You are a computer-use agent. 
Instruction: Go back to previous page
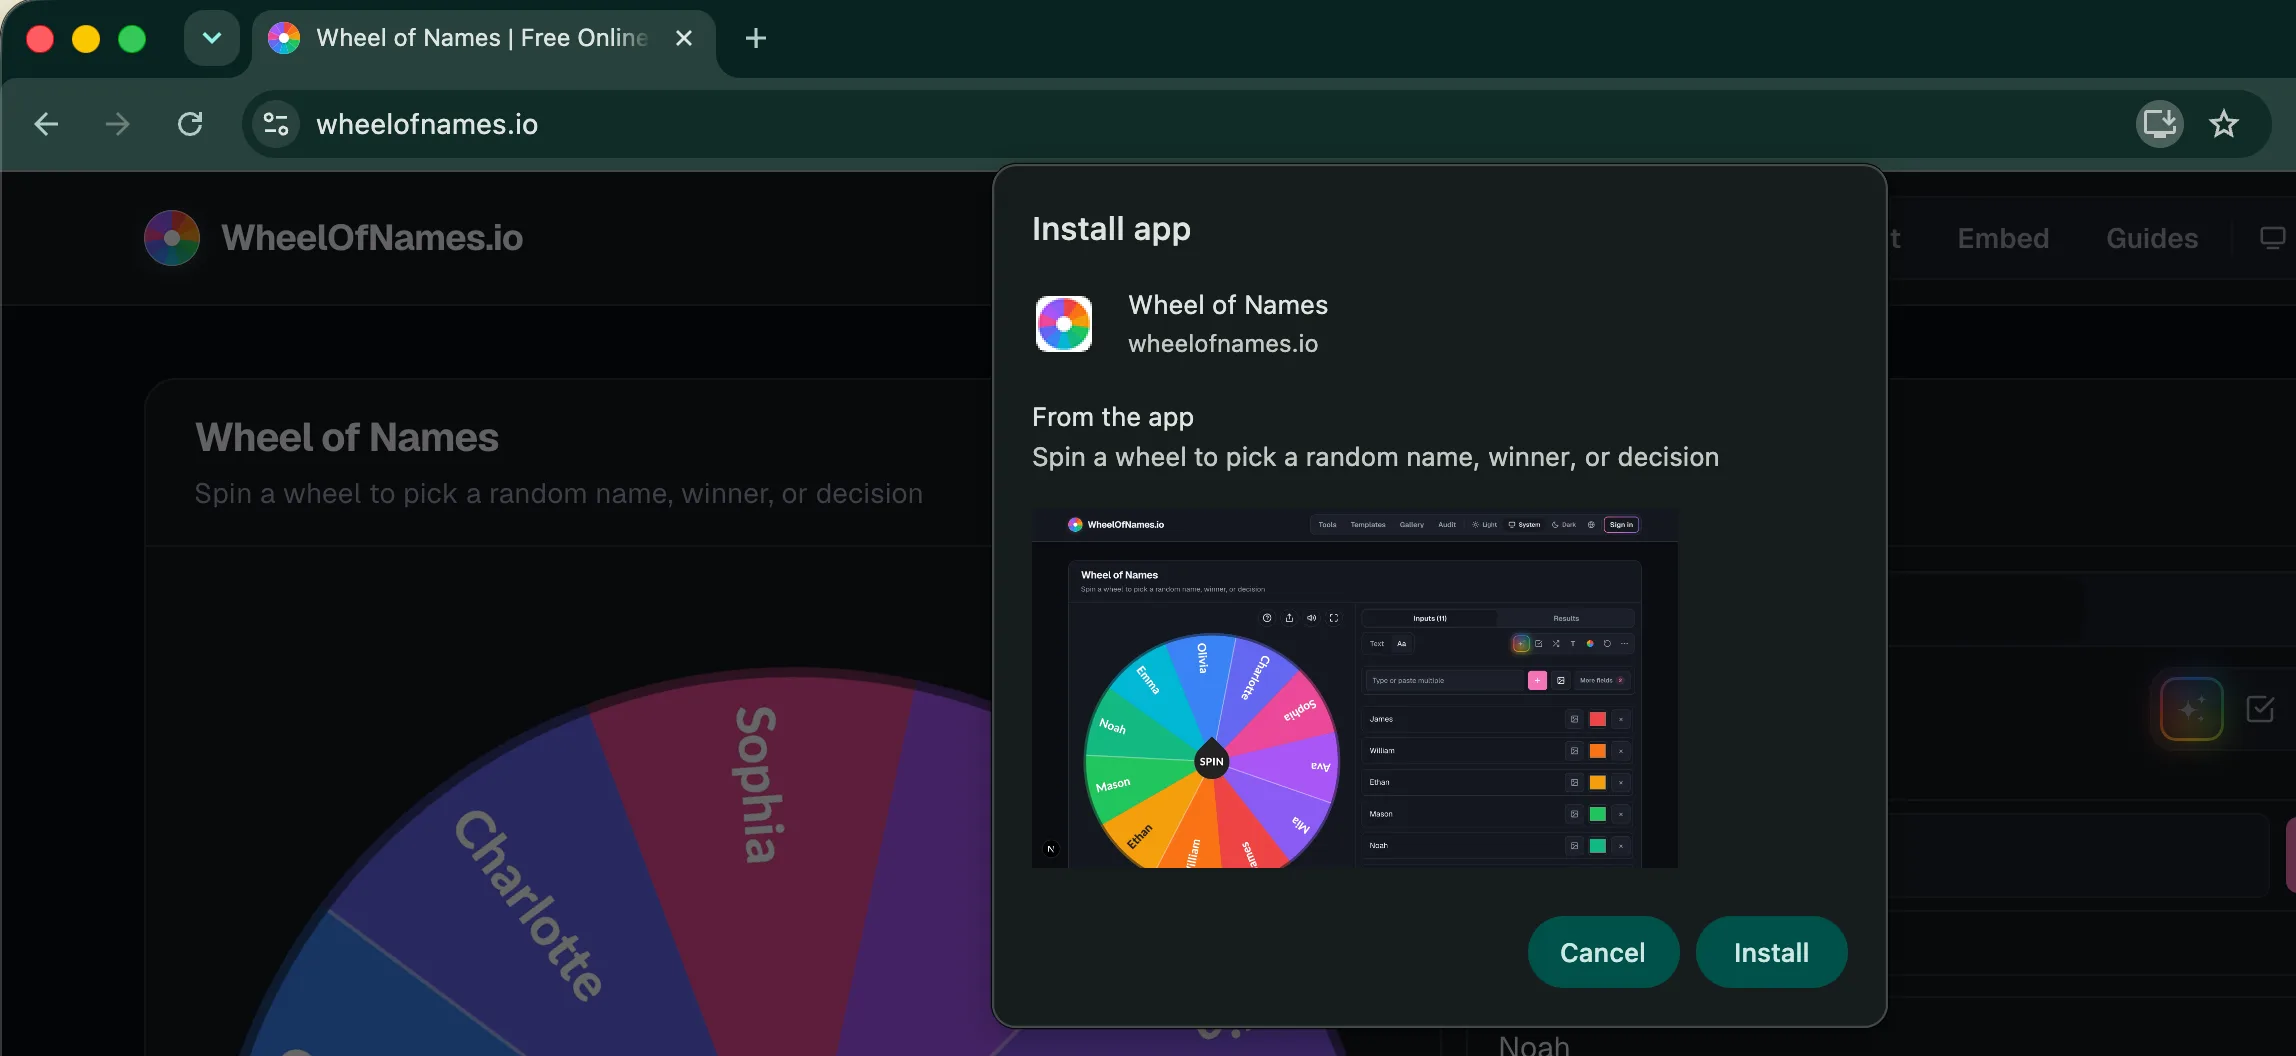[x=46, y=124]
